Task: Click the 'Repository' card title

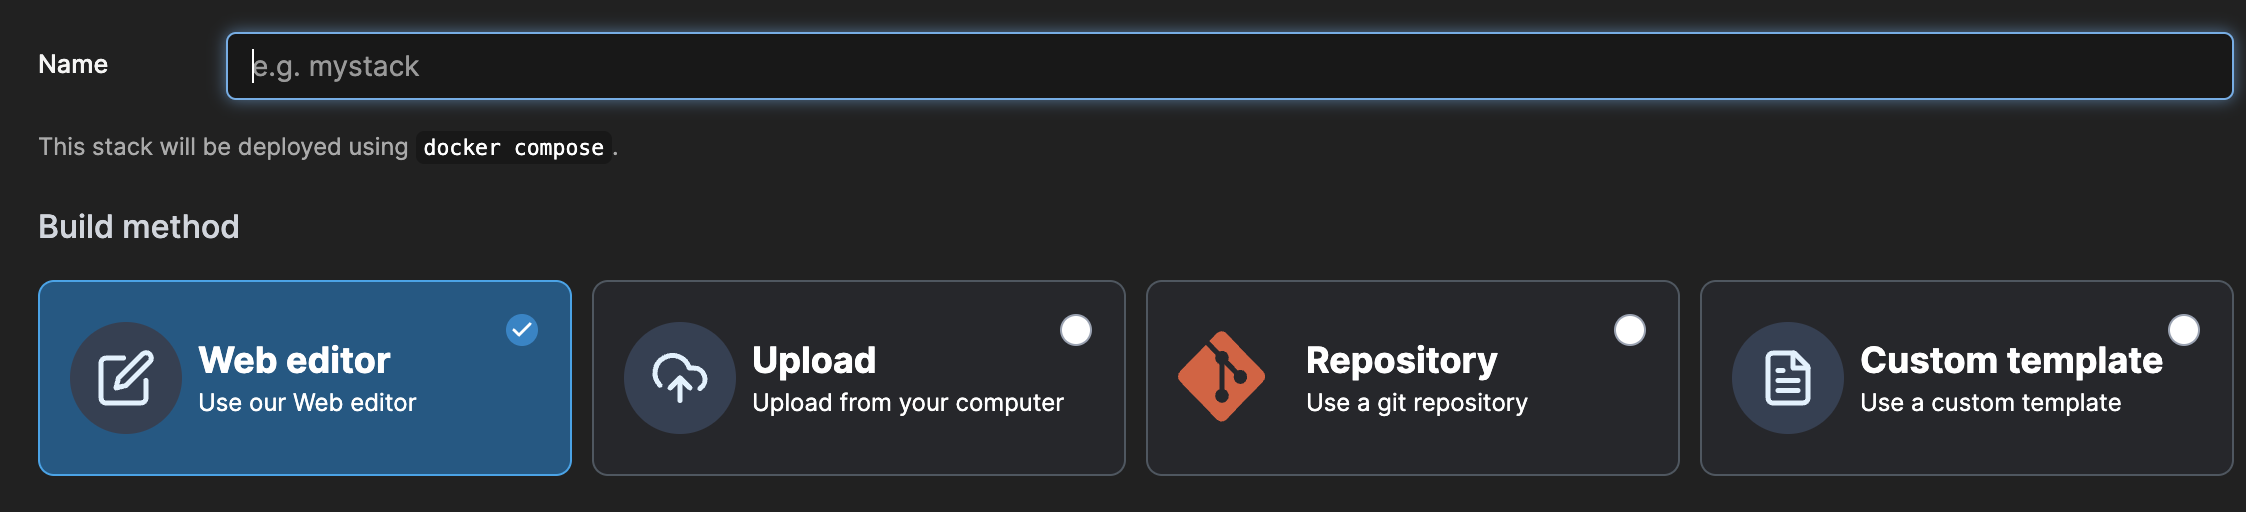Action: click(1402, 360)
